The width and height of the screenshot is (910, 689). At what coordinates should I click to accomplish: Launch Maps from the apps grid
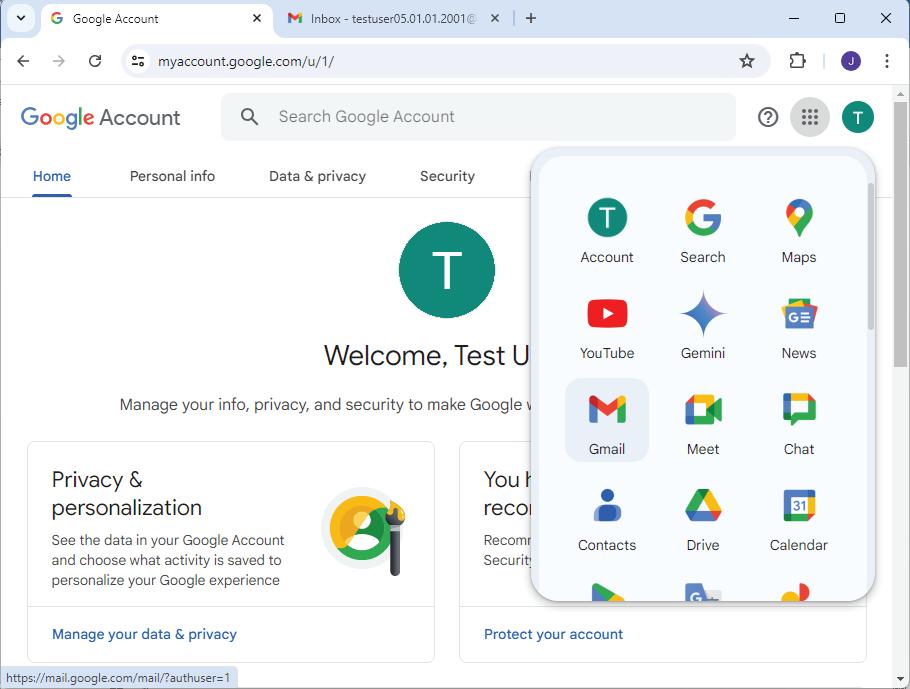(x=799, y=231)
